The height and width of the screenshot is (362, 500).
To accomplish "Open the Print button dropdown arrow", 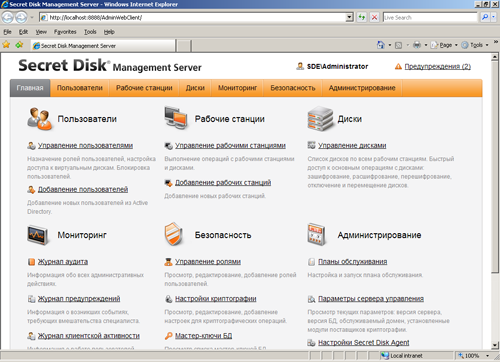I will (x=426, y=45).
